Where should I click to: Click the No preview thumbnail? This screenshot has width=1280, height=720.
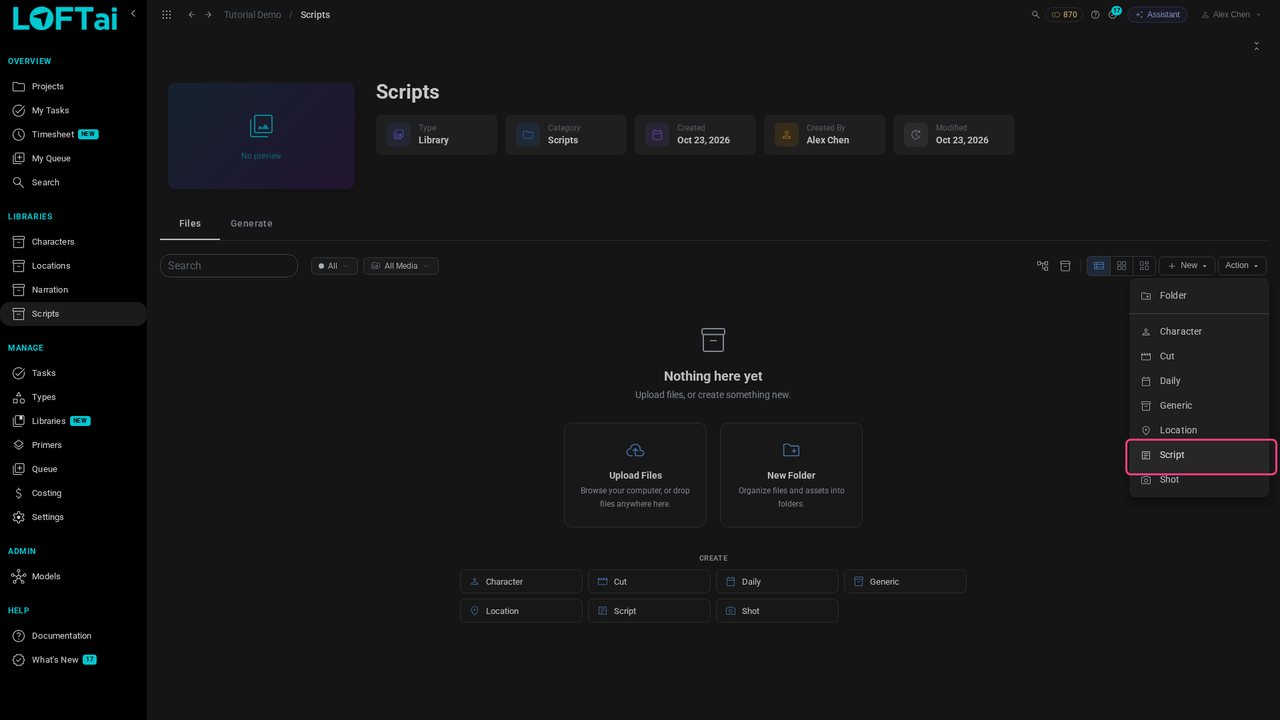[261, 136]
